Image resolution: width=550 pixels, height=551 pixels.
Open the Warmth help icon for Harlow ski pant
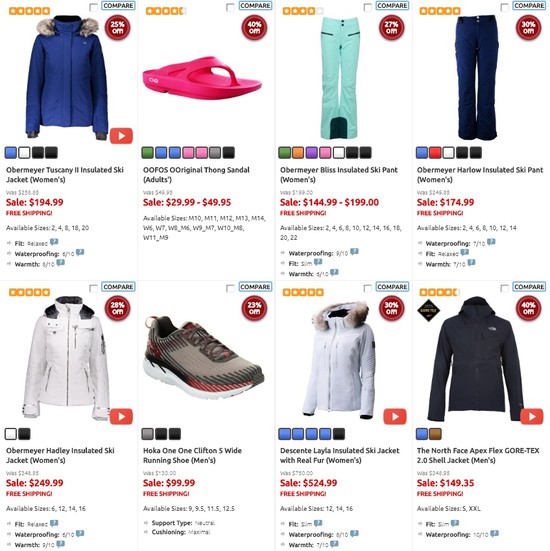pyautogui.click(x=471, y=263)
